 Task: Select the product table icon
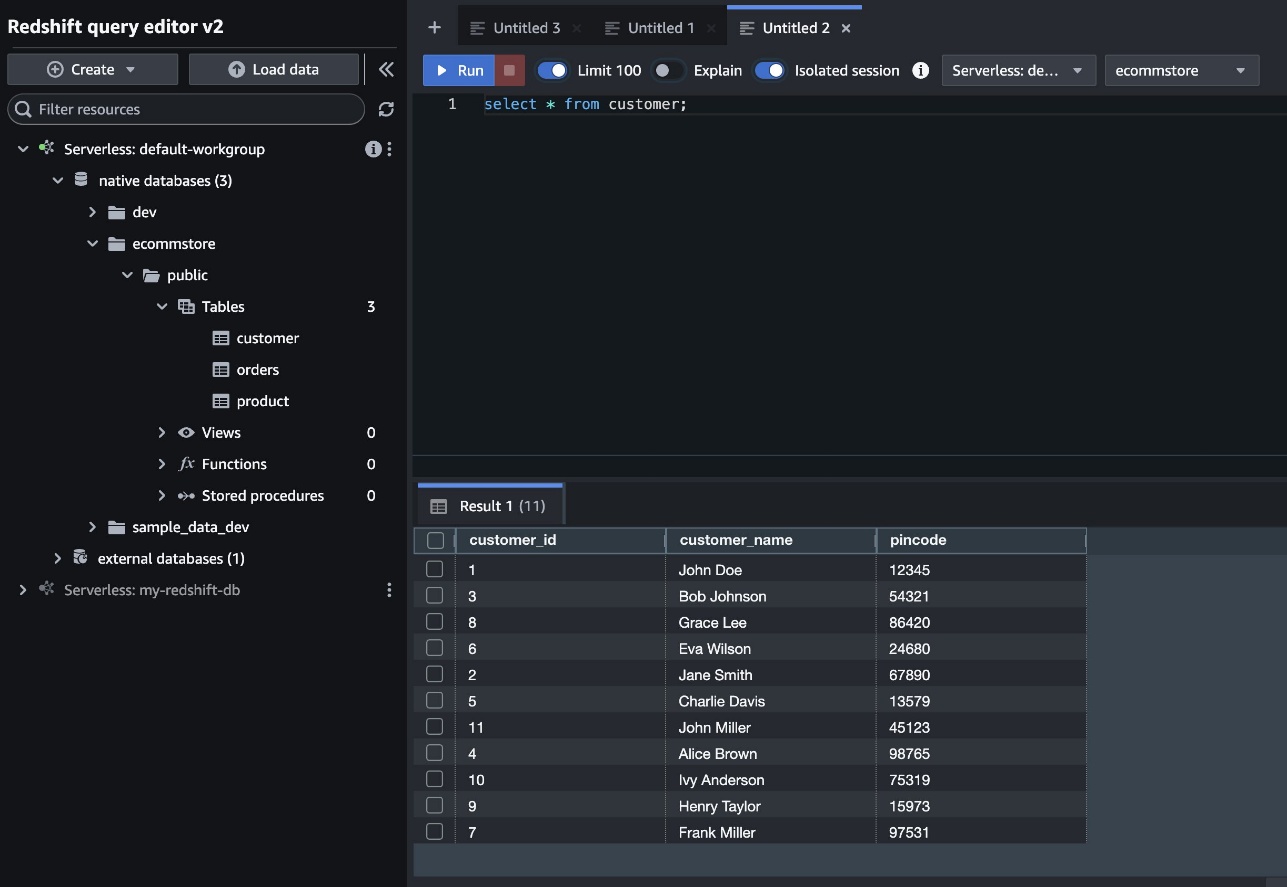221,401
